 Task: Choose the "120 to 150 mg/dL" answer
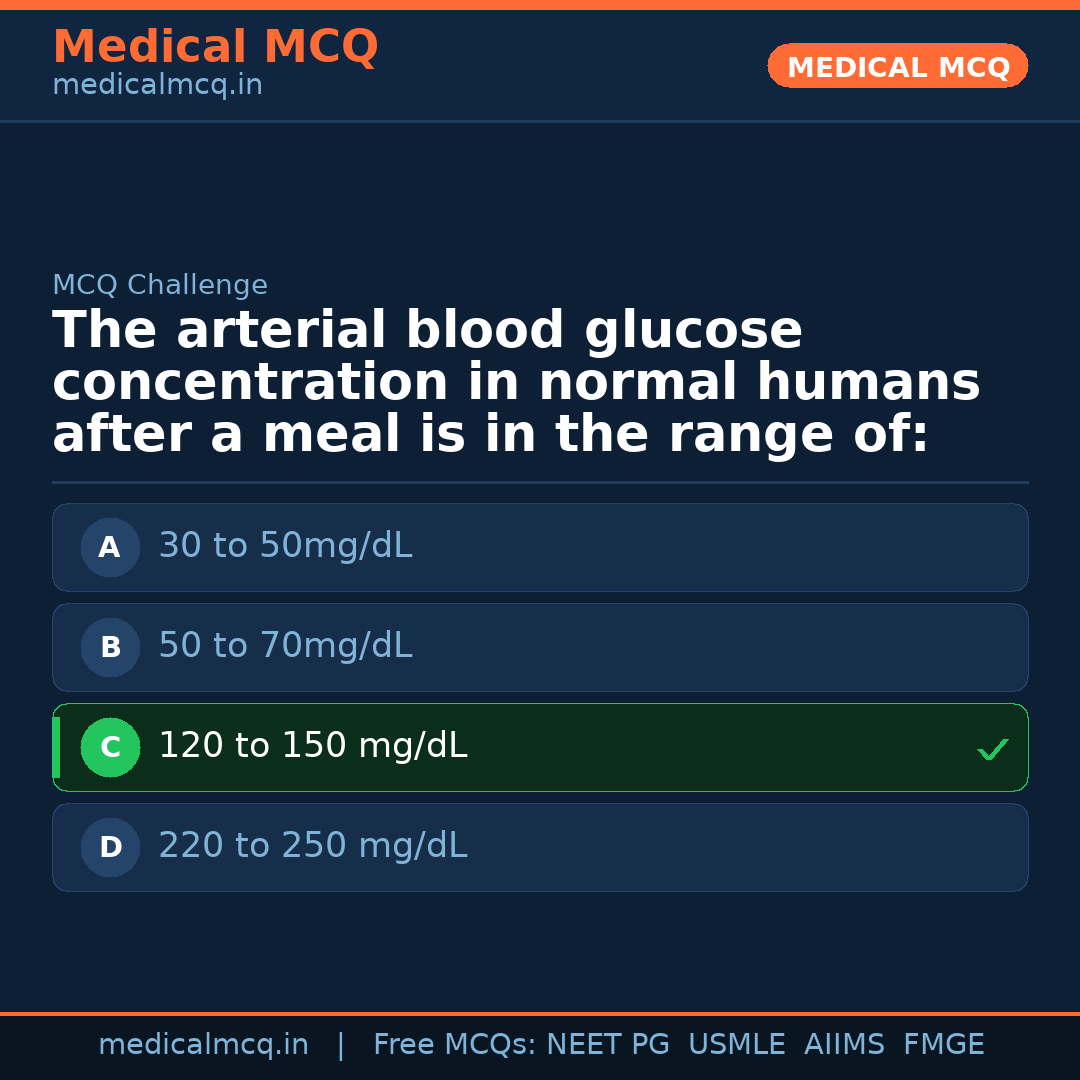312,746
